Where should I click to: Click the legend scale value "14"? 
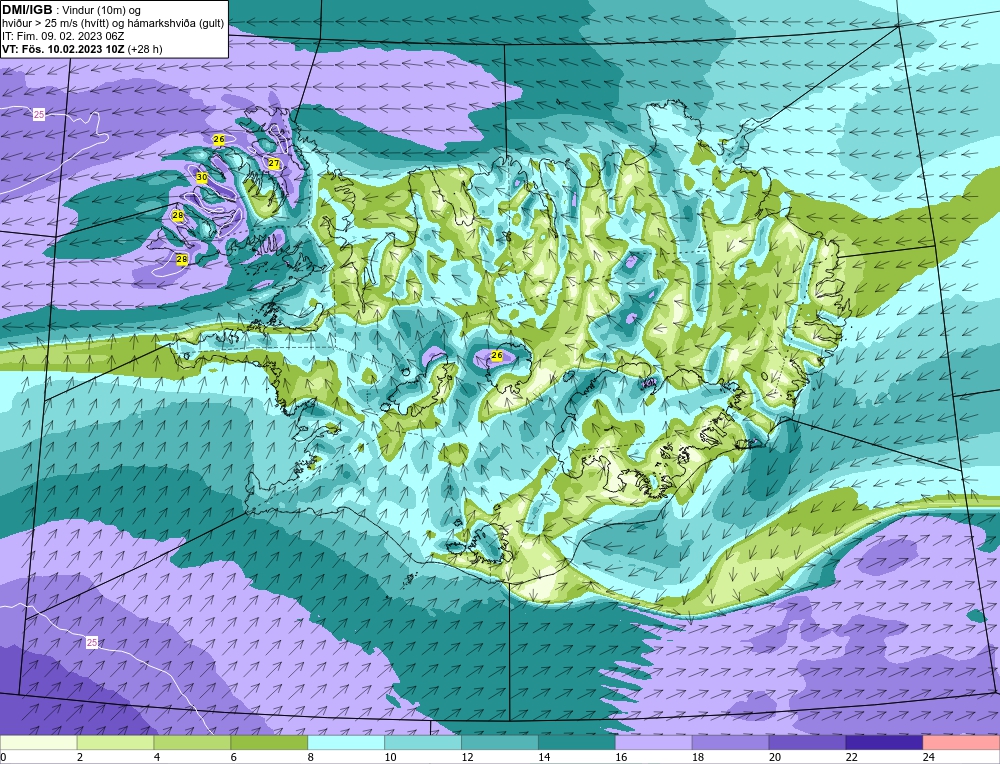coord(544,757)
